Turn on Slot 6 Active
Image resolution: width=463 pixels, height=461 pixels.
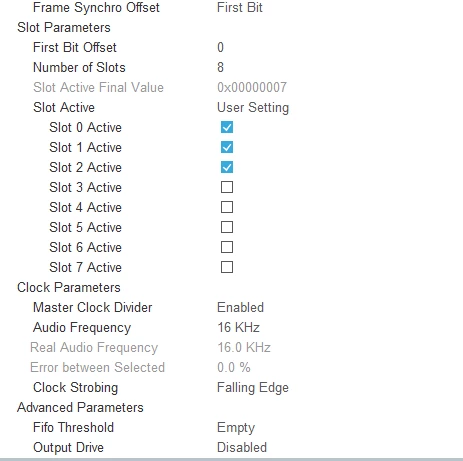pyautogui.click(x=227, y=247)
